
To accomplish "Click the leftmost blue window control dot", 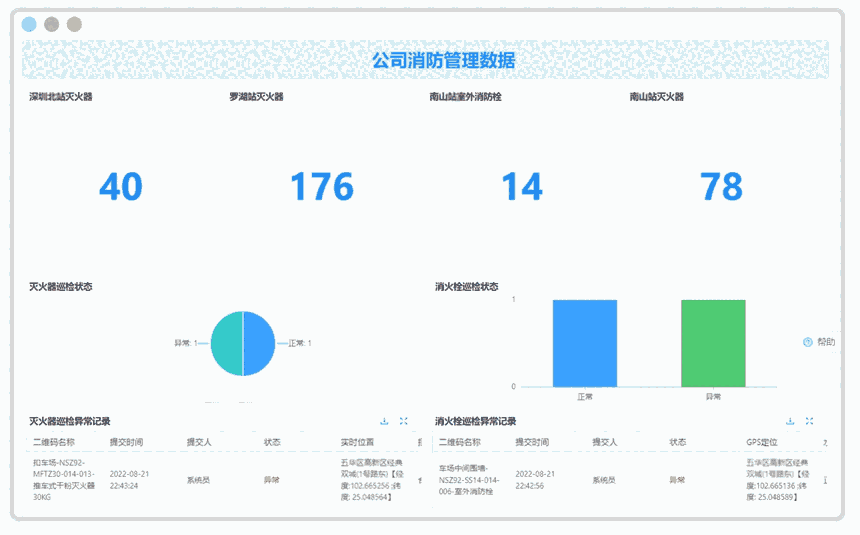I will coord(29,24).
